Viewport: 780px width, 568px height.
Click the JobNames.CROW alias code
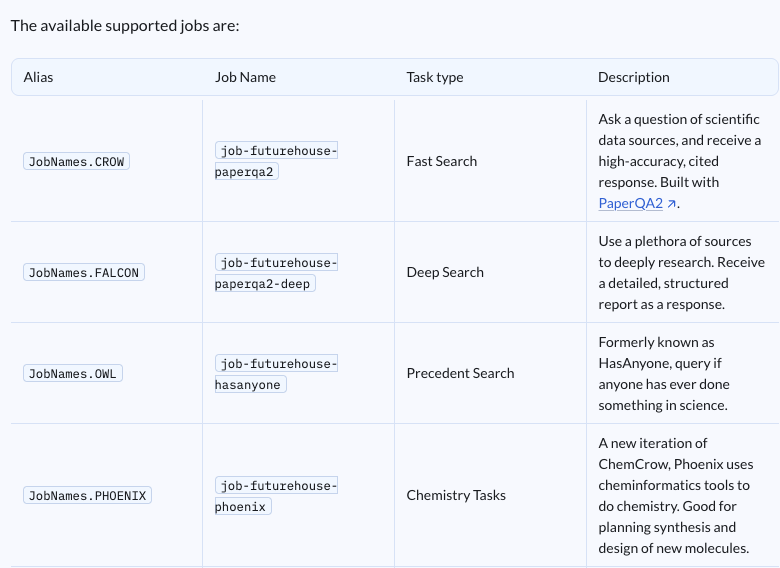click(76, 162)
